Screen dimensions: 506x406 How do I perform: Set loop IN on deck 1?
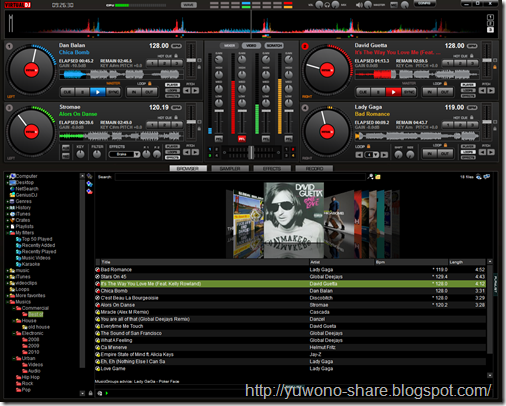coord(134,92)
